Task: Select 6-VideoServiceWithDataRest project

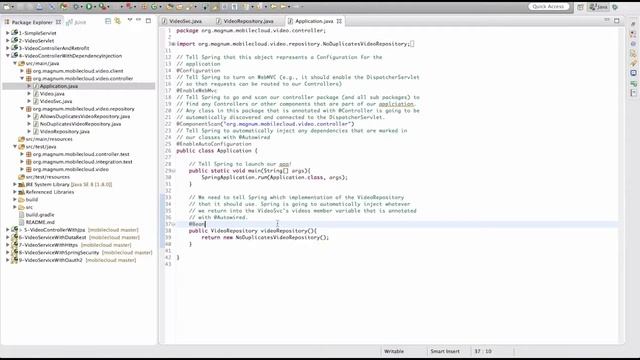Action: [53, 238]
